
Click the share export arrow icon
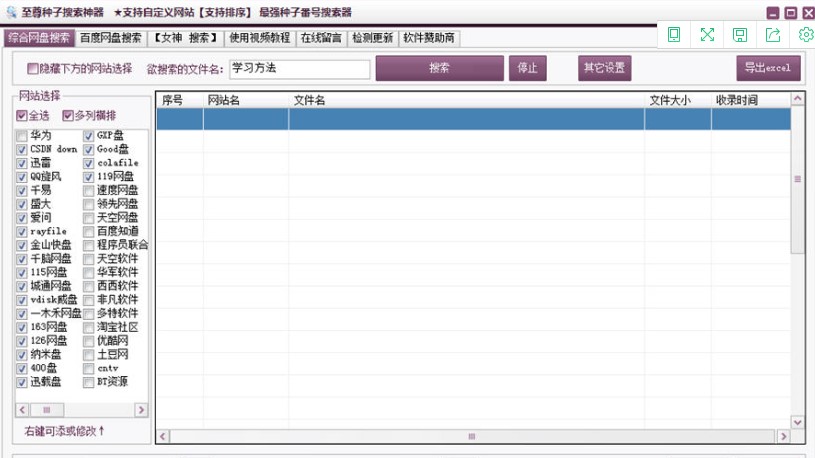773,35
